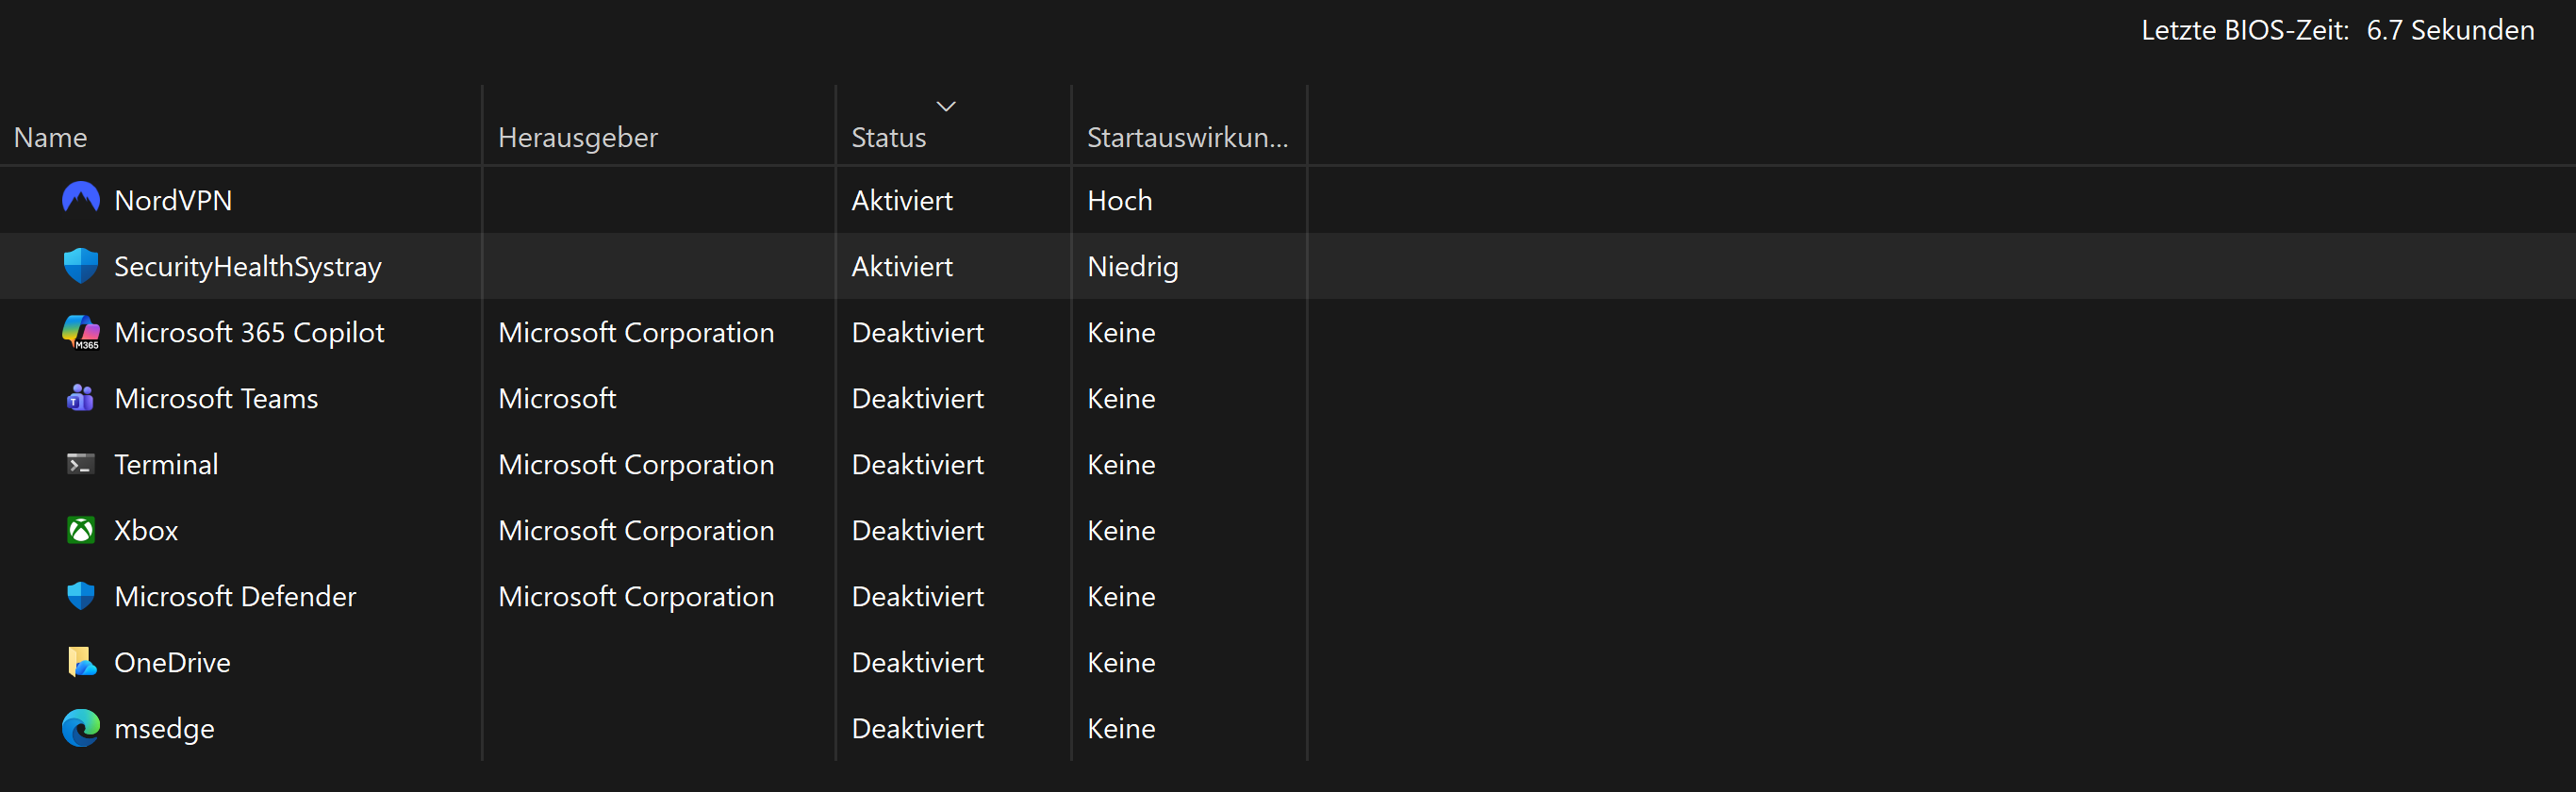Click the SecurityHealthSystray shield icon
Image resolution: width=2576 pixels, height=792 pixels.
tap(81, 265)
